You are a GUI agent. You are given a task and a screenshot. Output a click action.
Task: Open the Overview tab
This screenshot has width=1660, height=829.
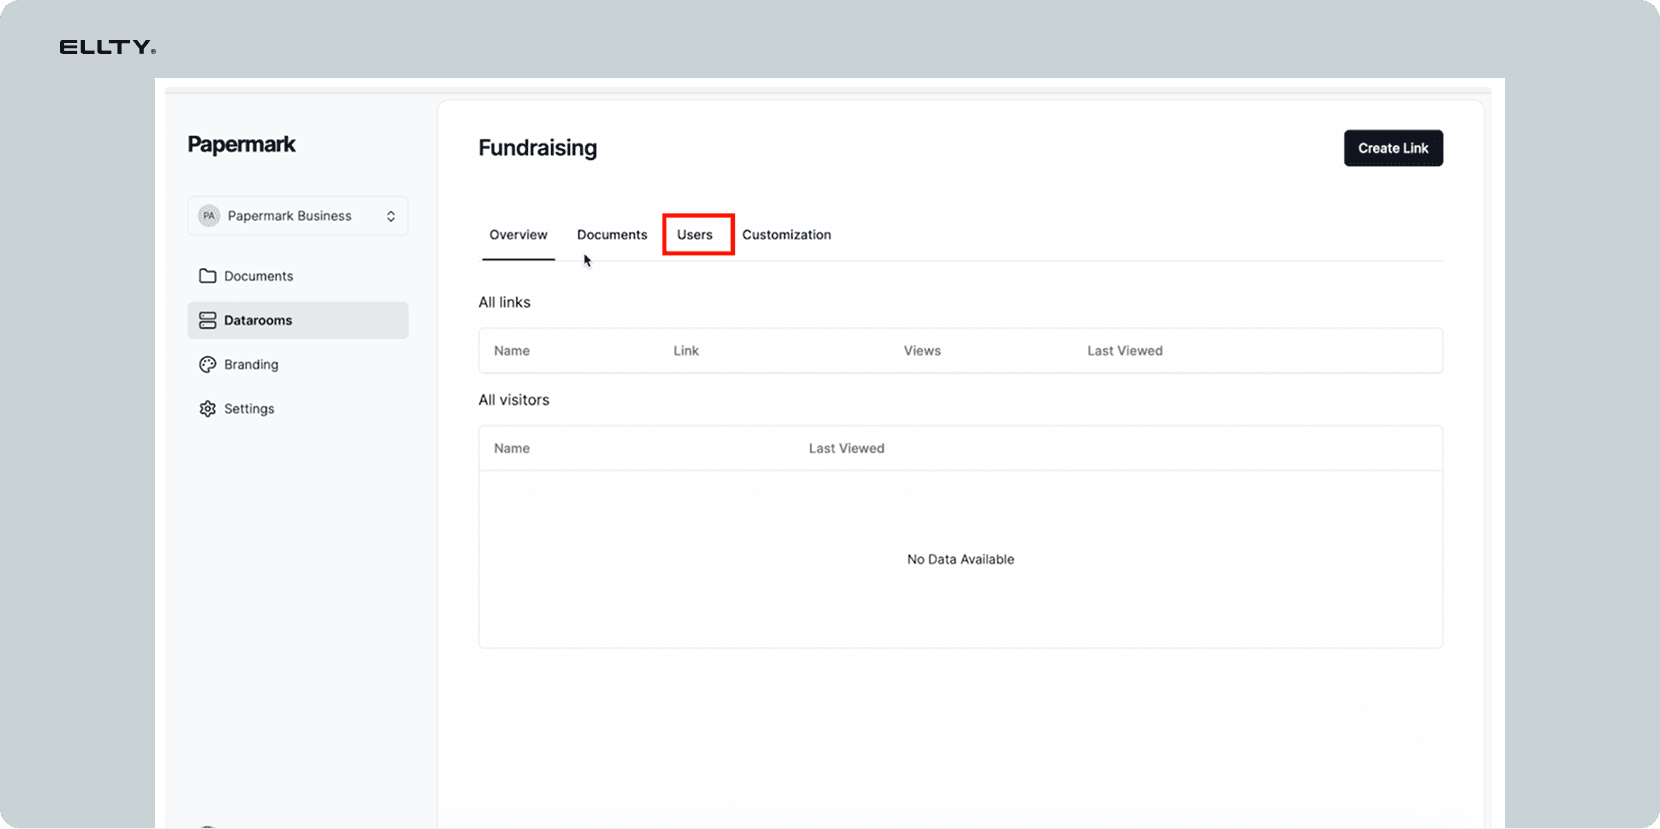[518, 235]
